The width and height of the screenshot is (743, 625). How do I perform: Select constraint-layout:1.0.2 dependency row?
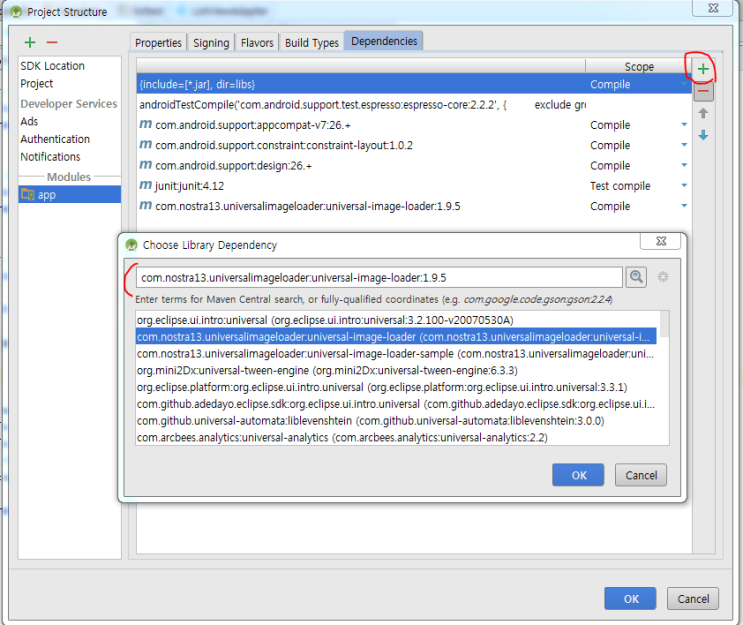pyautogui.click(x=414, y=145)
